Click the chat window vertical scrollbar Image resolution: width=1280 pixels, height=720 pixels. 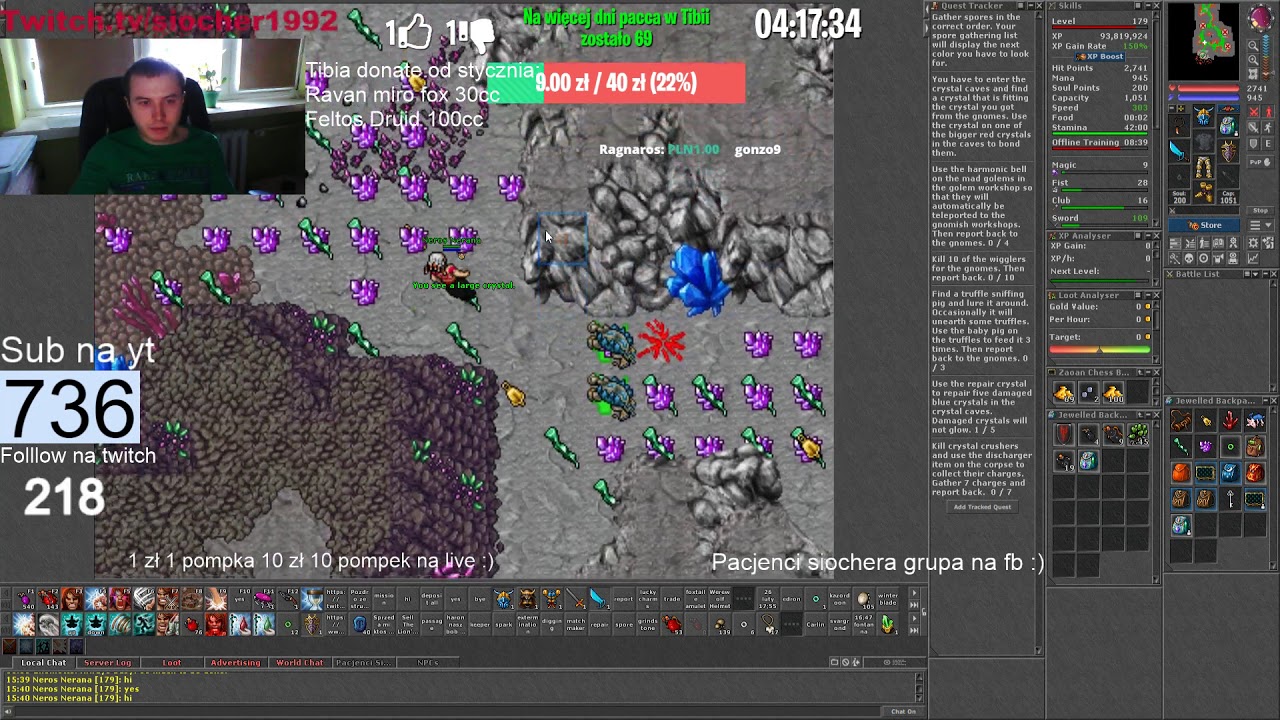920,687
